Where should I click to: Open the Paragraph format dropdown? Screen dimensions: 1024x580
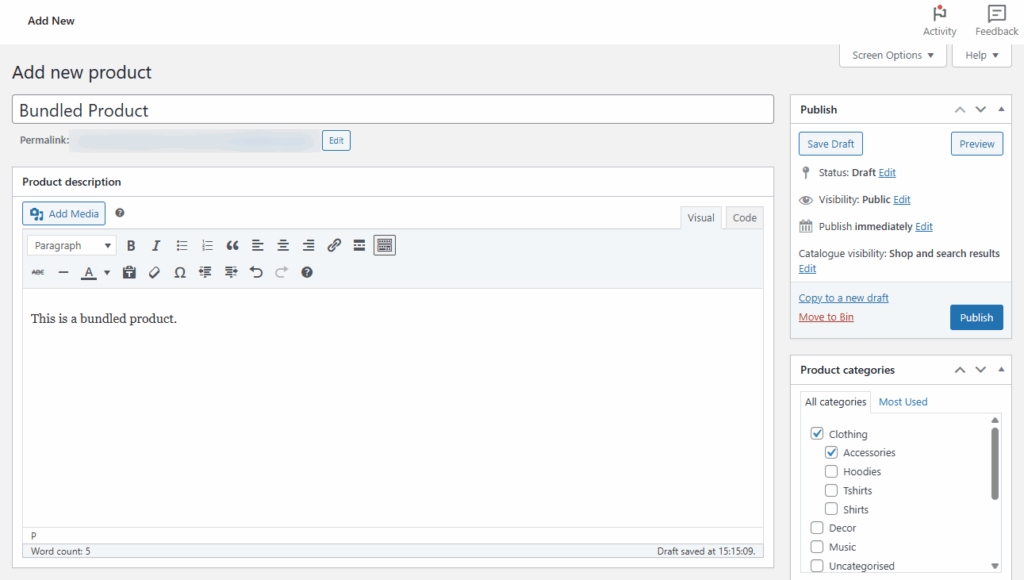click(x=72, y=245)
